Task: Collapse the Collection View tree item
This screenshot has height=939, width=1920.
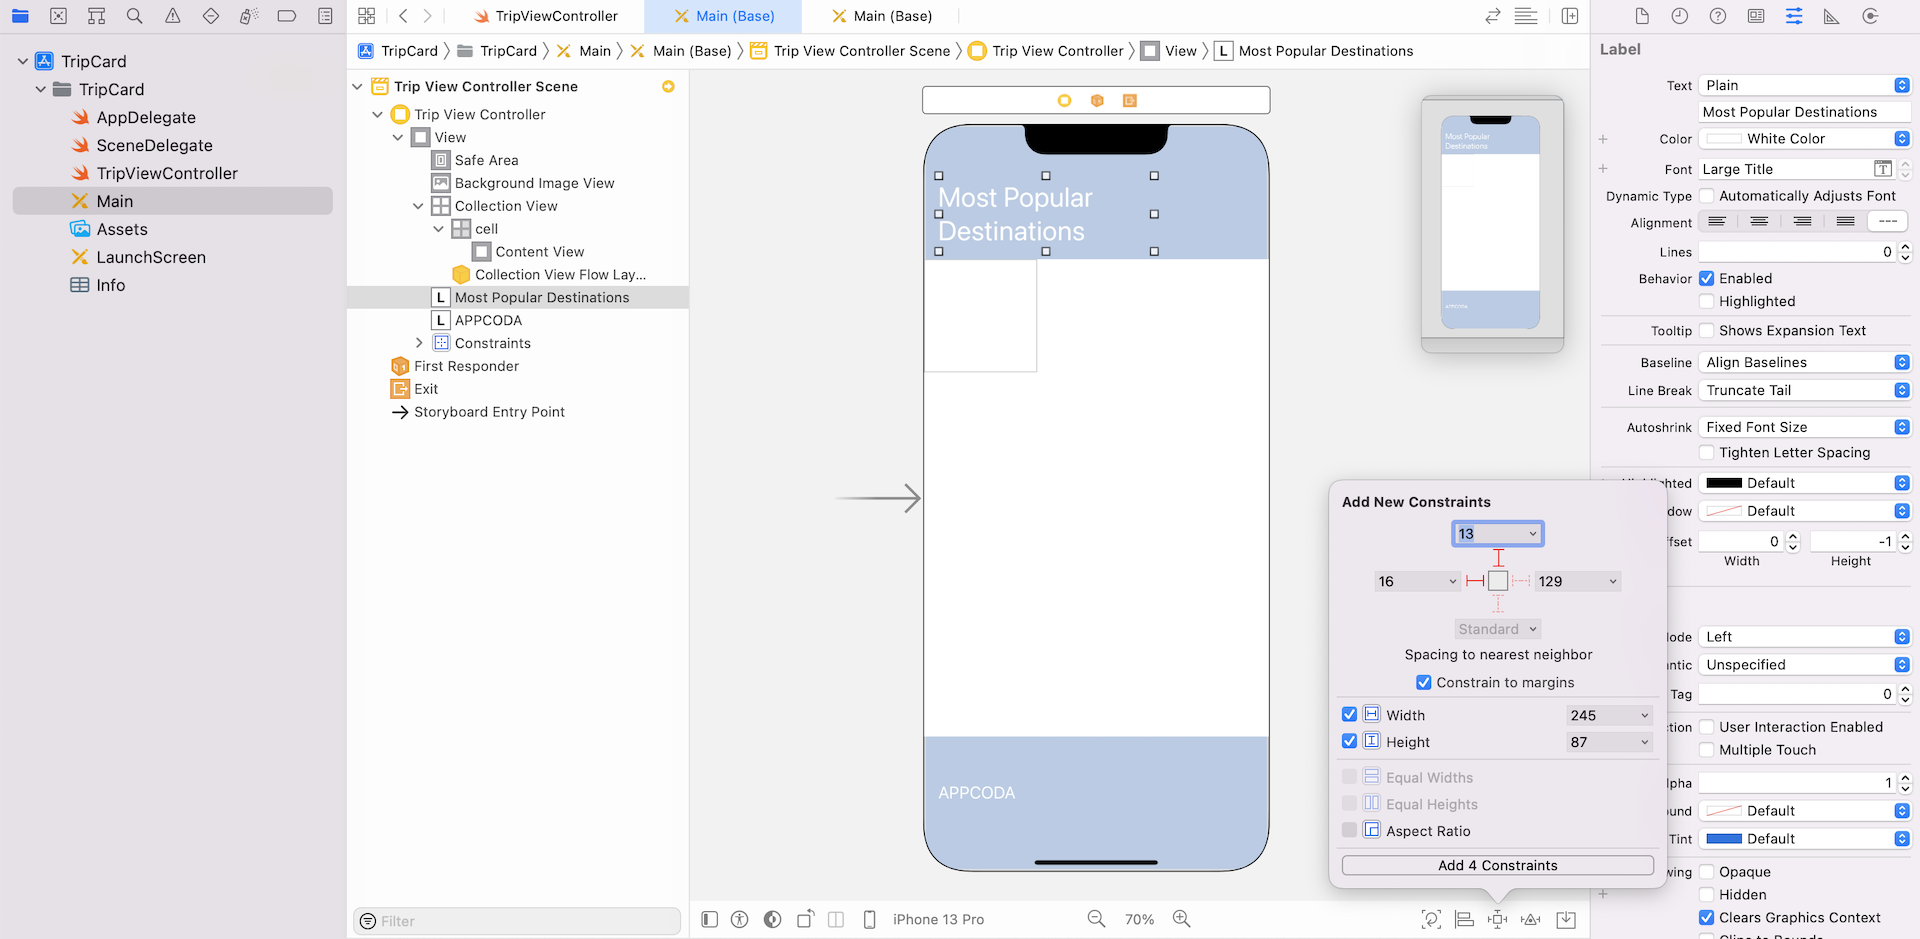Action: coord(418,206)
